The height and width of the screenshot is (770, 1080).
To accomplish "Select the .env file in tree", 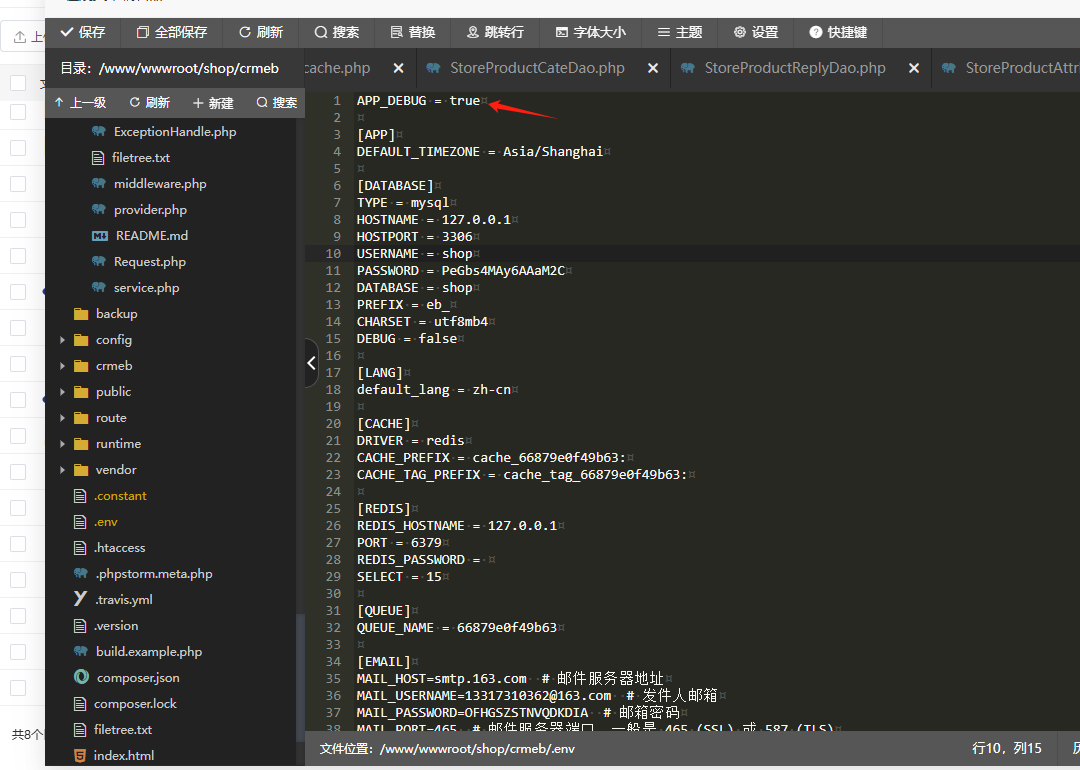I will pos(105,522).
